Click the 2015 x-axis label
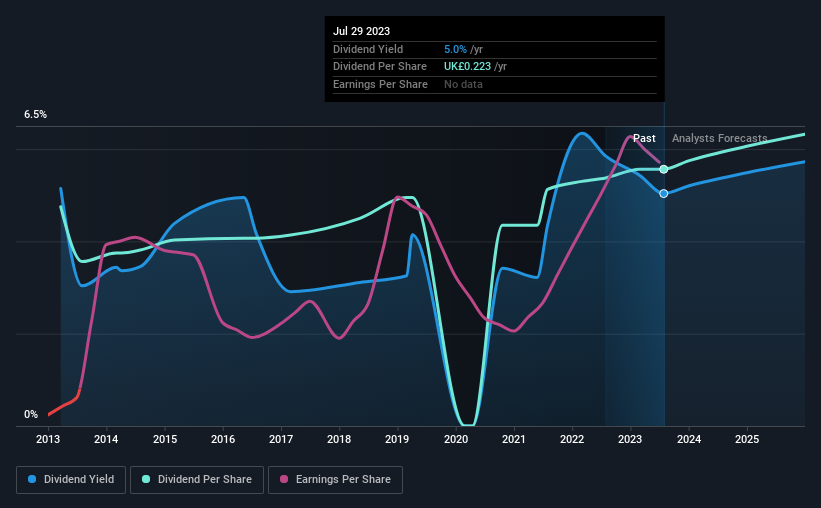 pyautogui.click(x=165, y=439)
